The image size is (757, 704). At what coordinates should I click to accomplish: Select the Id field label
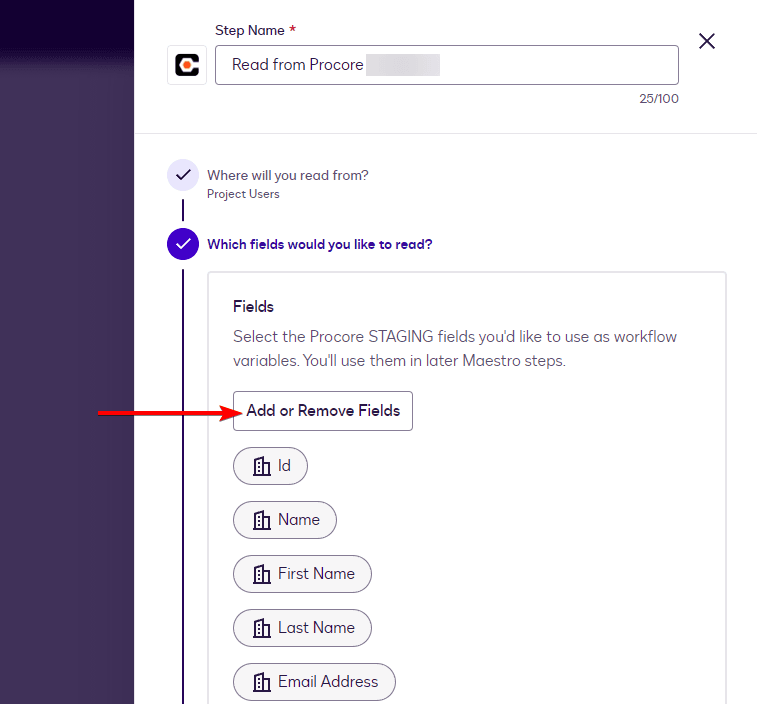tap(284, 466)
